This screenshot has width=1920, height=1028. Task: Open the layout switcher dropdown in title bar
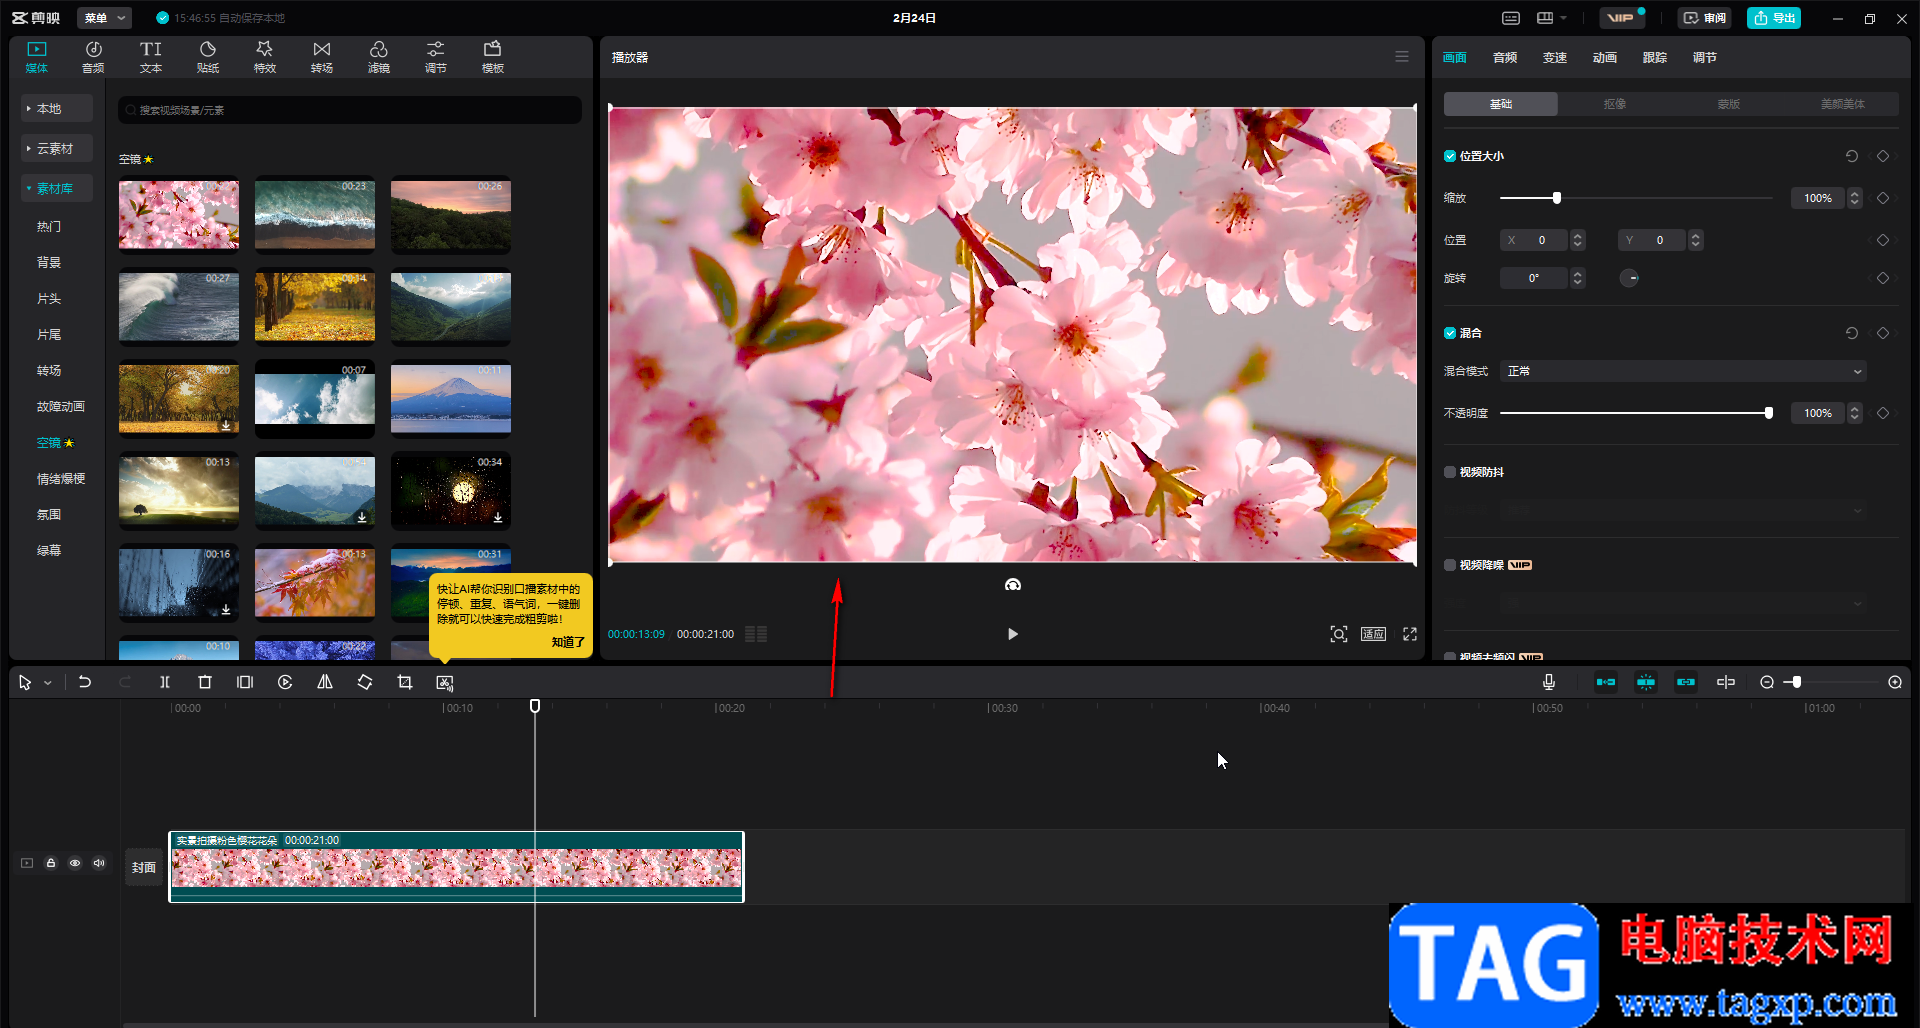[x=1552, y=18]
